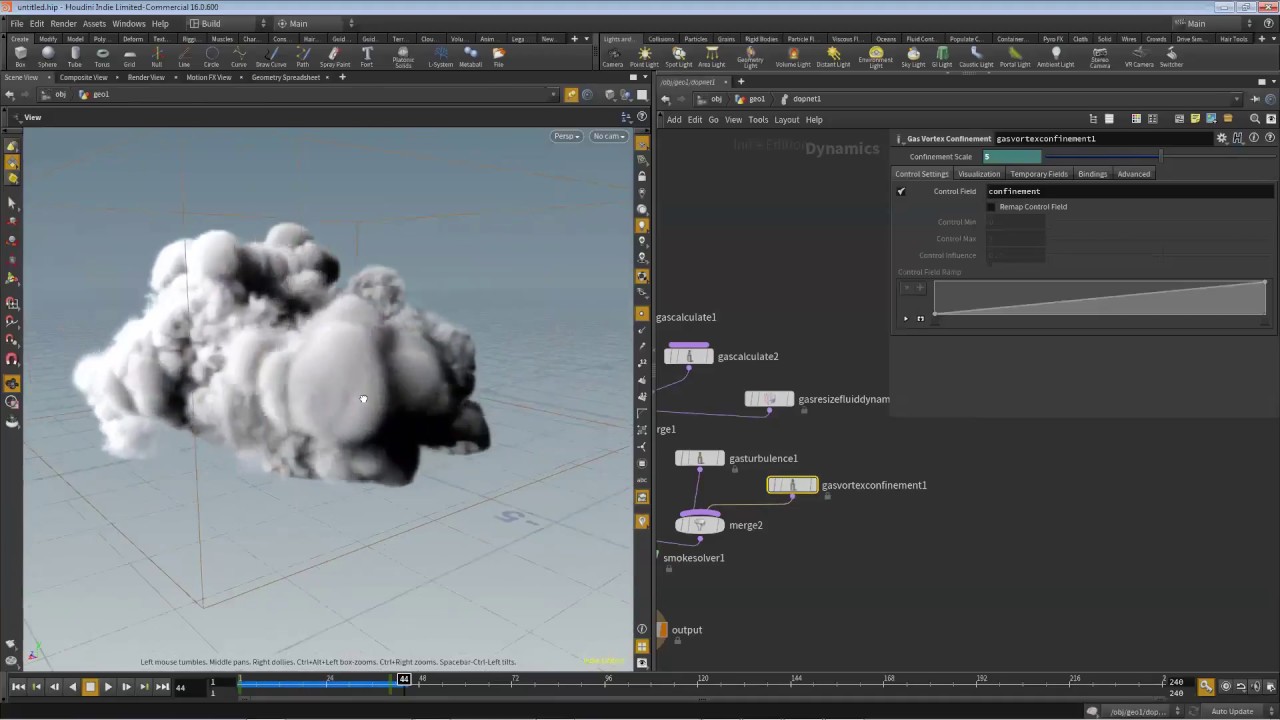Switch to the Render View tab

tap(146, 77)
